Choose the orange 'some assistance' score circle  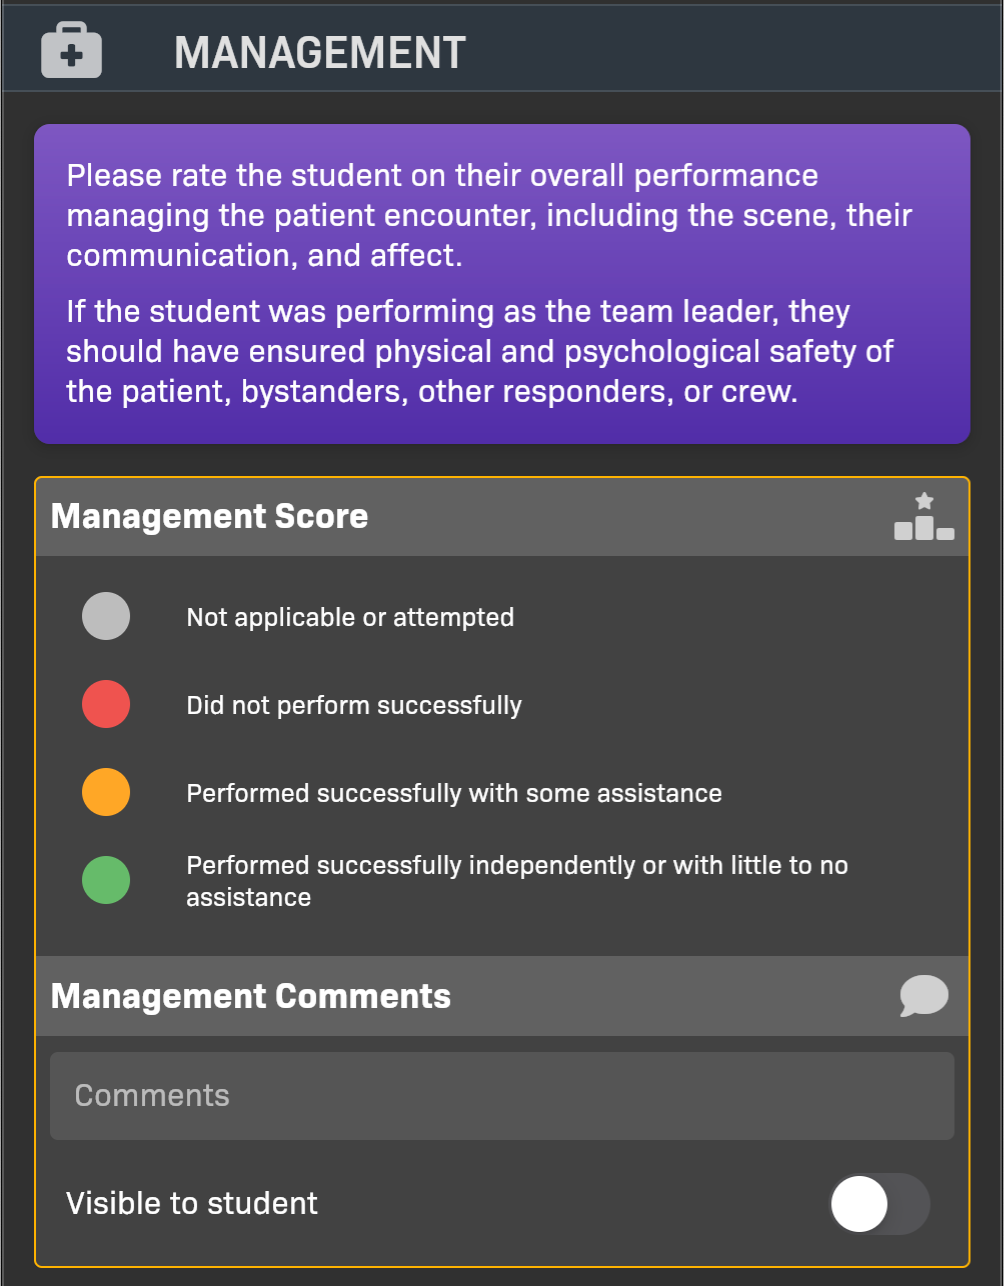106,792
